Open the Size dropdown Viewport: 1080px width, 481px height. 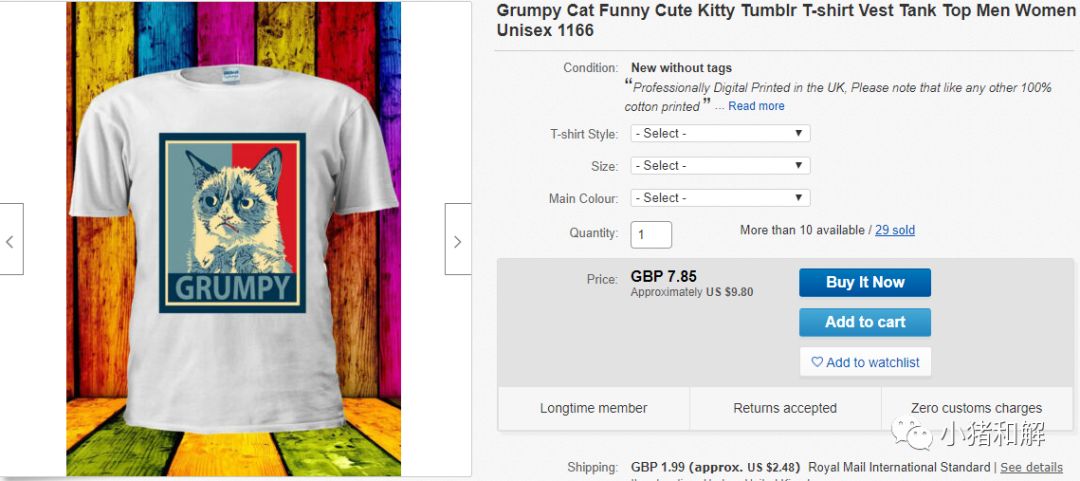pyautogui.click(x=720, y=165)
